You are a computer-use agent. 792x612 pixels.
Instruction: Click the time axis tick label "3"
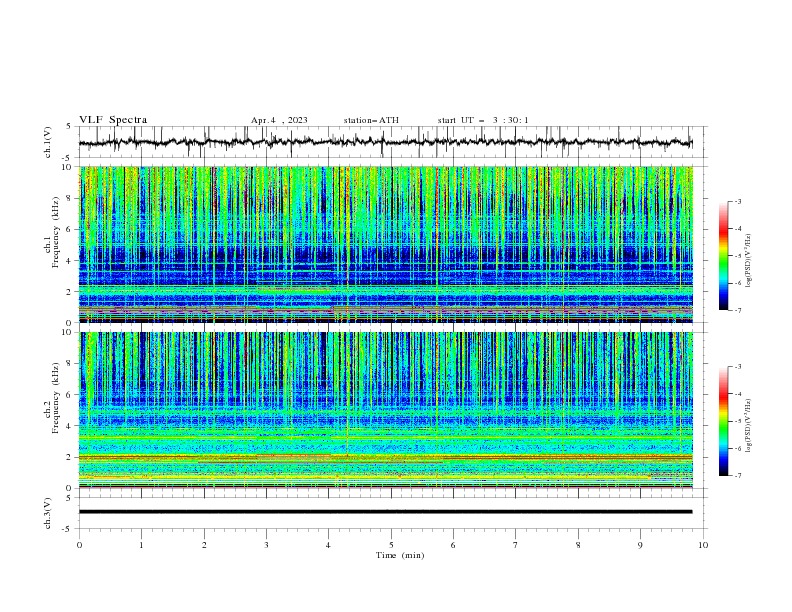[x=266, y=545]
